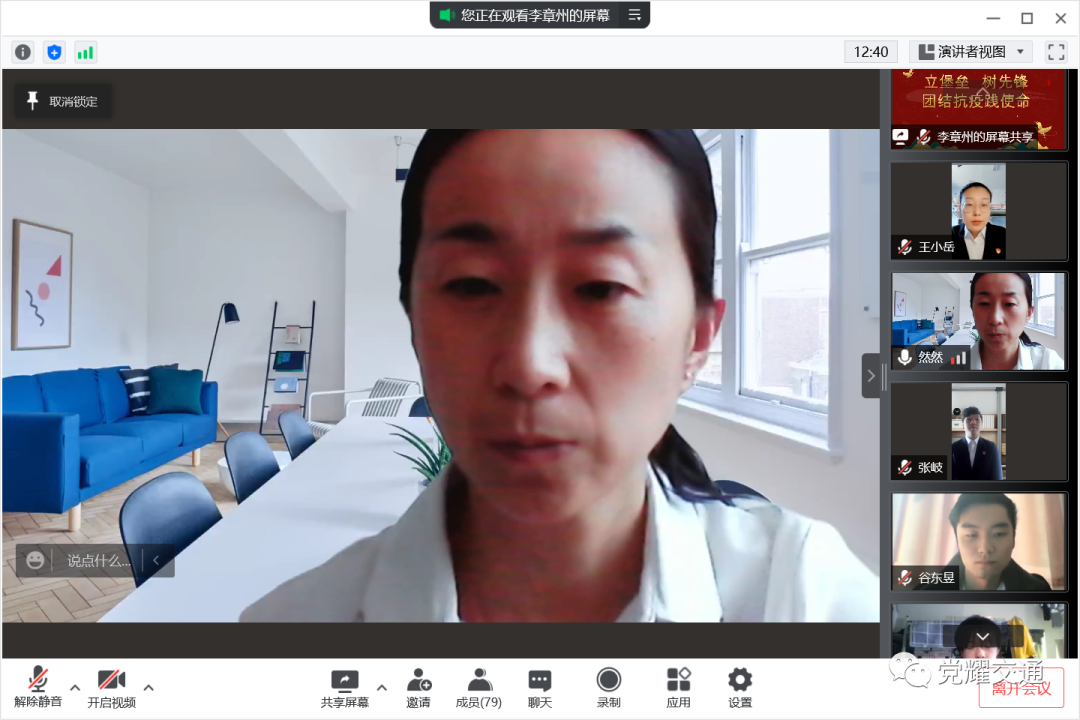Open the blue security shield icon

[x=54, y=52]
